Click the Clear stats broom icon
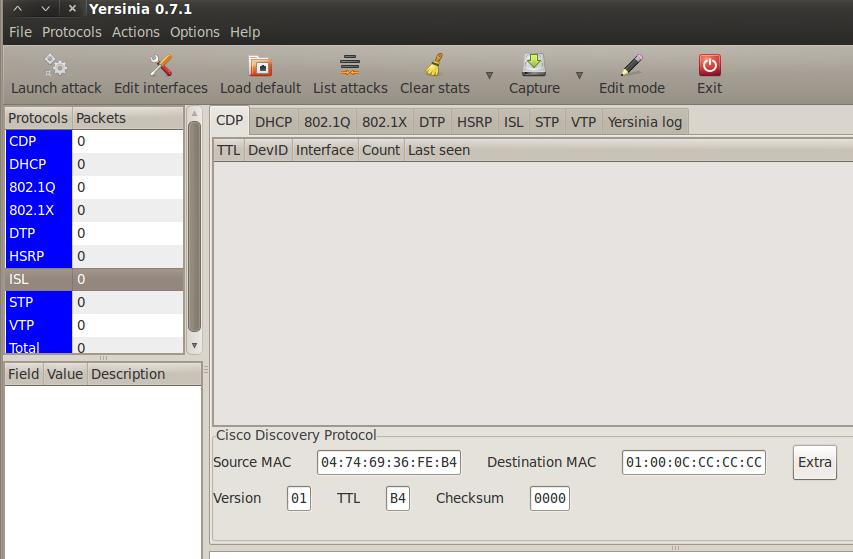853x559 pixels. 434,65
